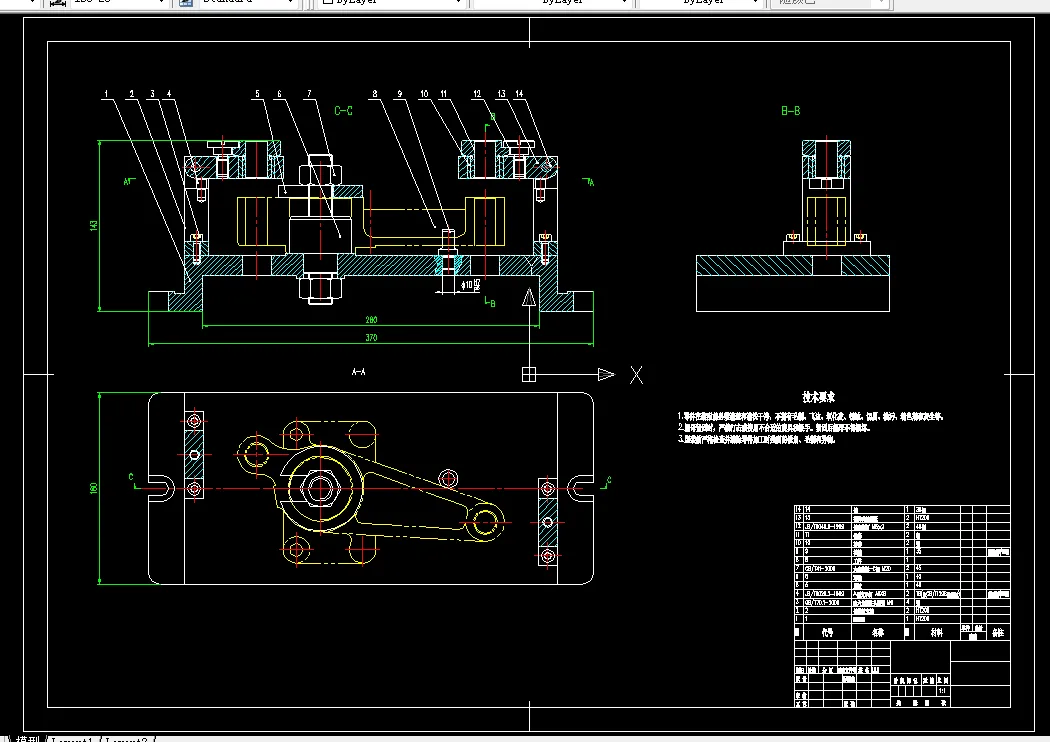Select part callout number 13 above section view
Viewport: 1050px width, 742px height.
[x=502, y=94]
